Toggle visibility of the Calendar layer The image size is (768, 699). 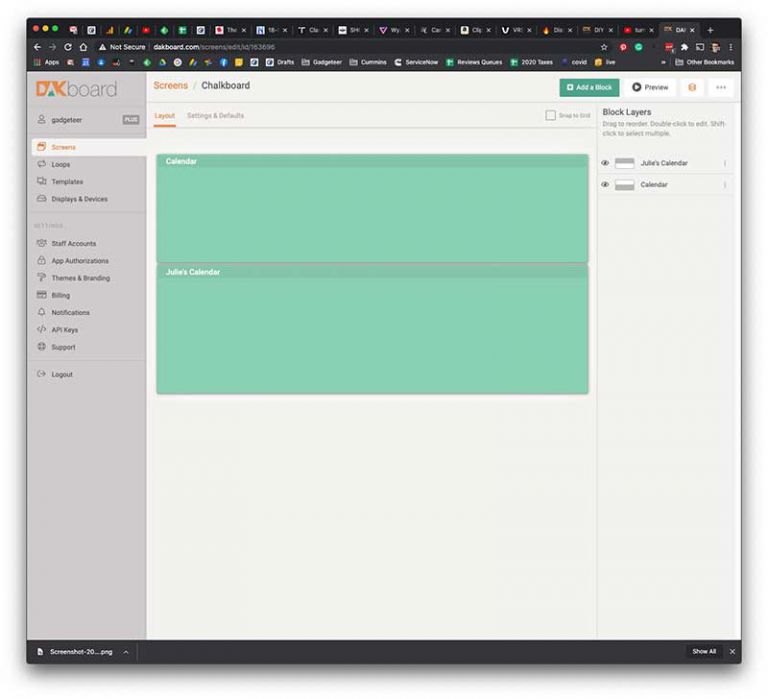[605, 185]
